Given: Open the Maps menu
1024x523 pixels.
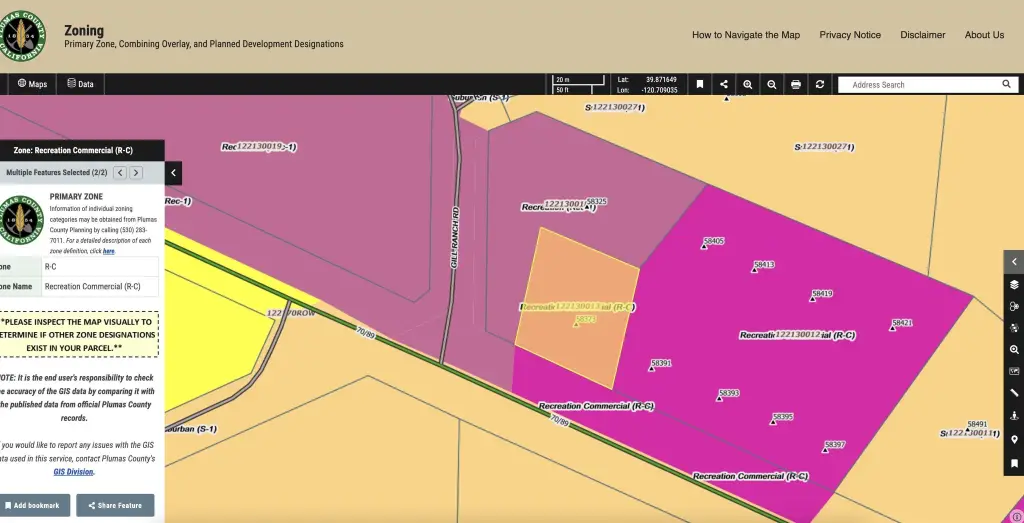Looking at the screenshot, I should 32,84.
